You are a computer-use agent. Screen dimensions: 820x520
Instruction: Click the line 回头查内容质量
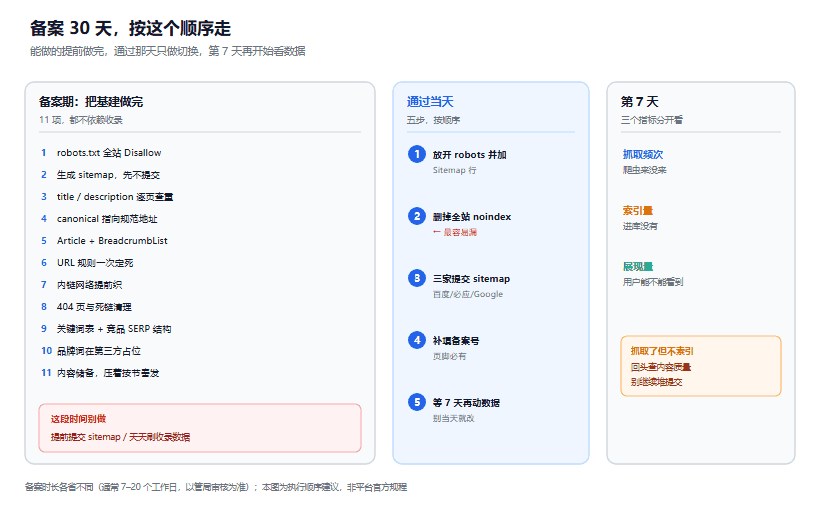click(660, 367)
